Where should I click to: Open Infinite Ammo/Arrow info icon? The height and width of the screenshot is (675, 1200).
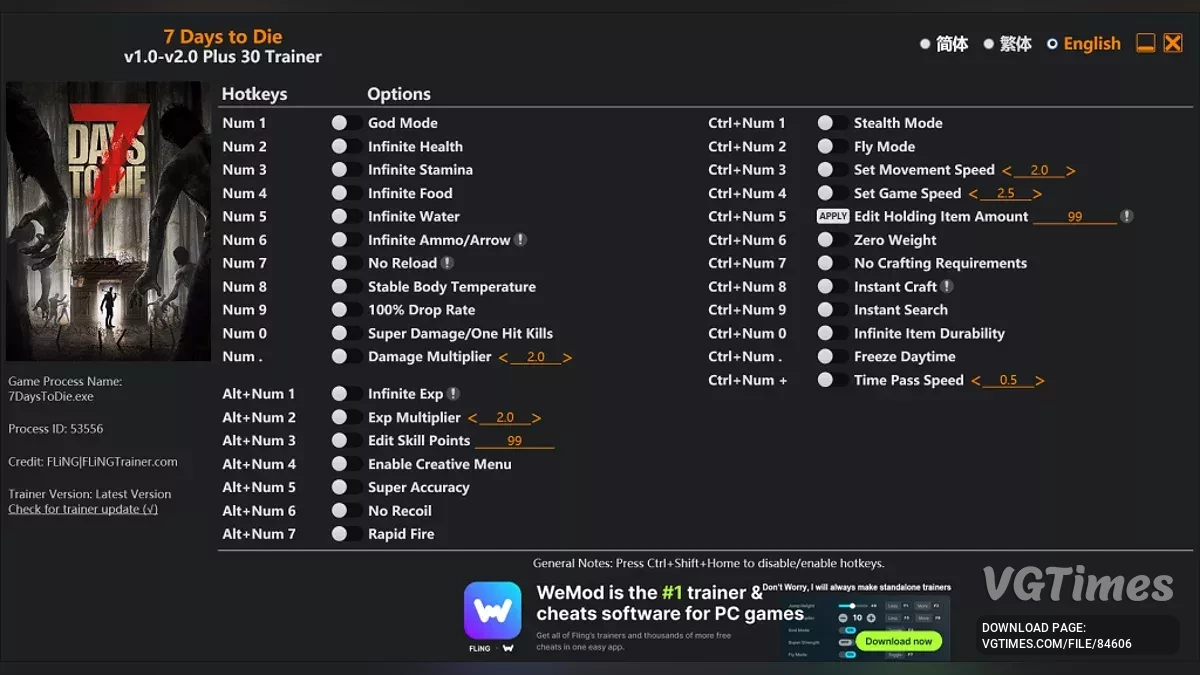click(x=520, y=240)
